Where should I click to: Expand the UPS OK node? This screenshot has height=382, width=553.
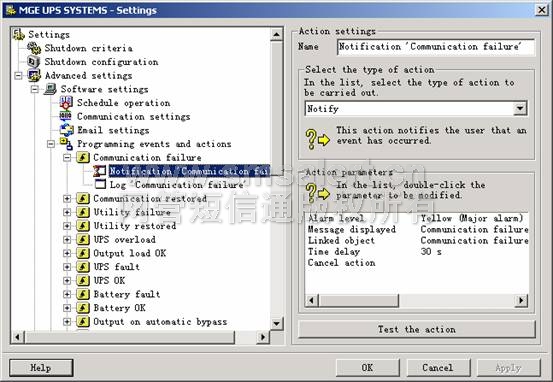tap(67, 281)
